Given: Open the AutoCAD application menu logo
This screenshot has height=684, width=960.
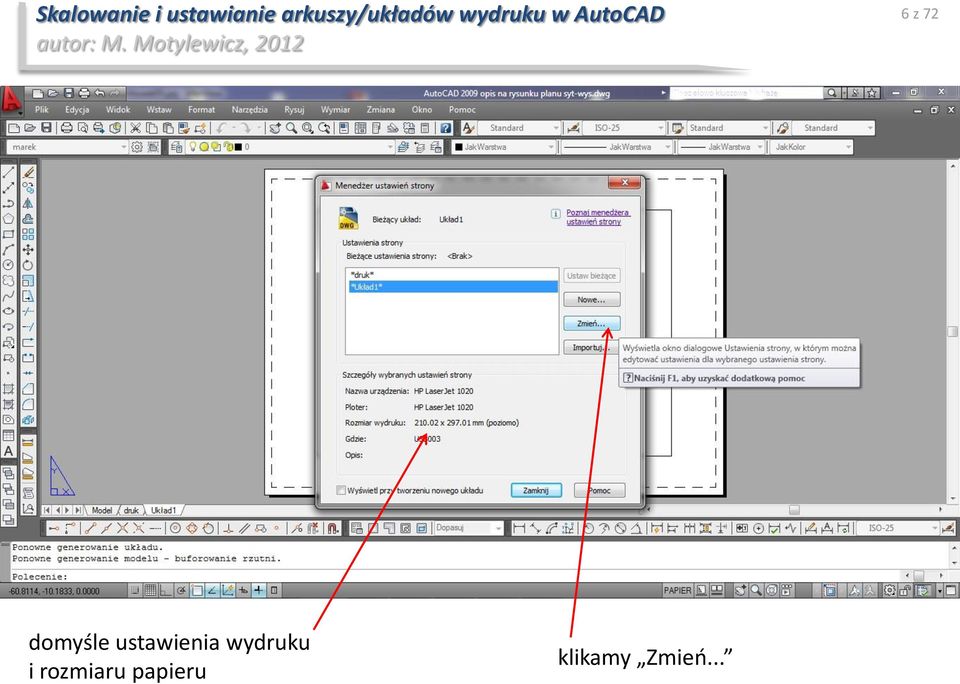Looking at the screenshot, I should (12, 100).
